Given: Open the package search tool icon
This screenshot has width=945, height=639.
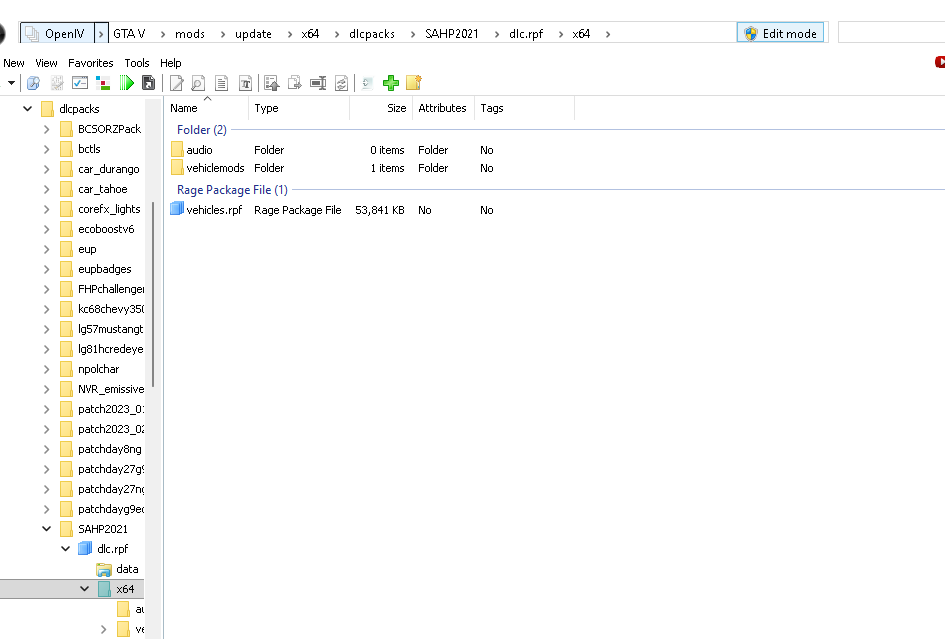Looking at the screenshot, I should pos(33,83).
